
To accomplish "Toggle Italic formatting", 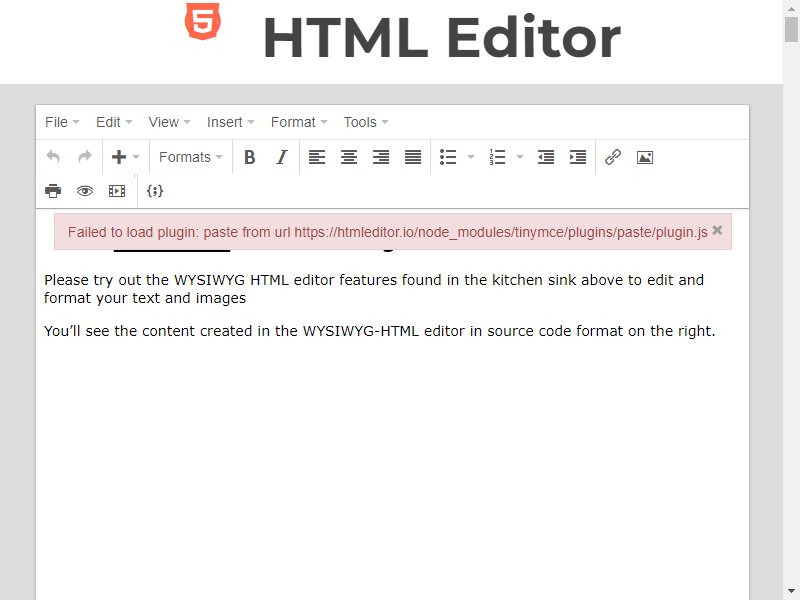I will [x=282, y=157].
